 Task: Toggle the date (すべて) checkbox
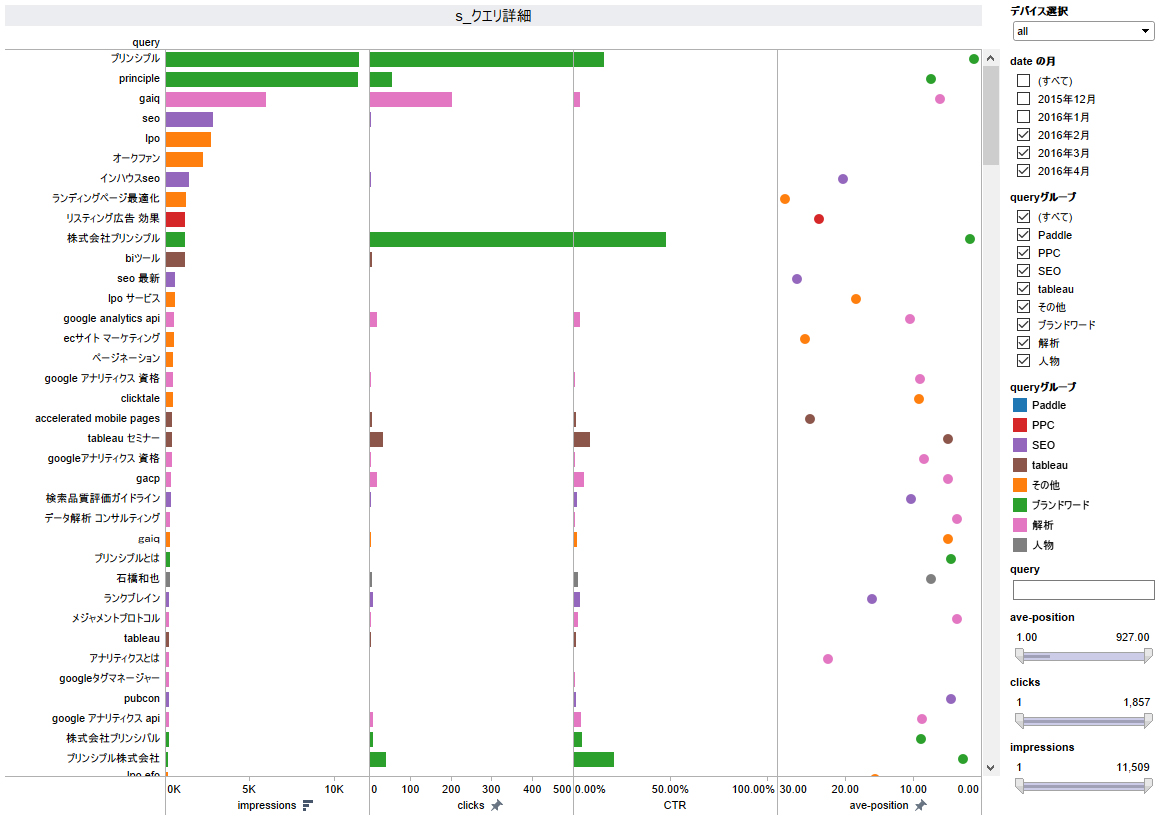(1023, 81)
